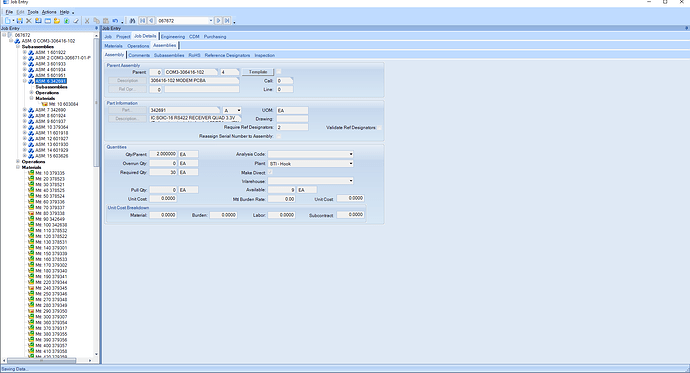Viewport: 690px width, 373px height.
Task: Expand the ASM 7 342690 tree node
Action: tap(25, 110)
